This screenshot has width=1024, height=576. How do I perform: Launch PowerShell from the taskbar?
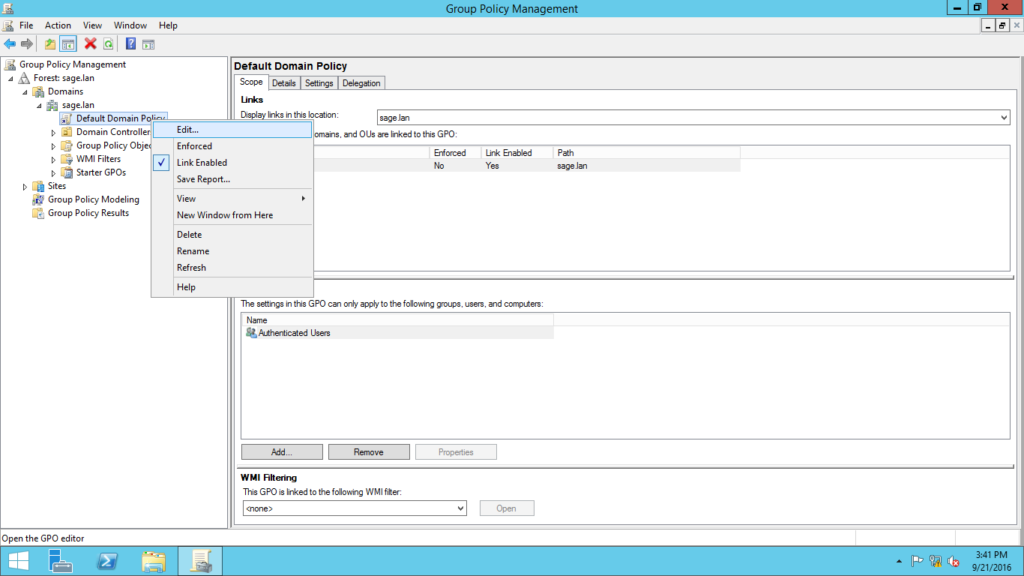107,561
